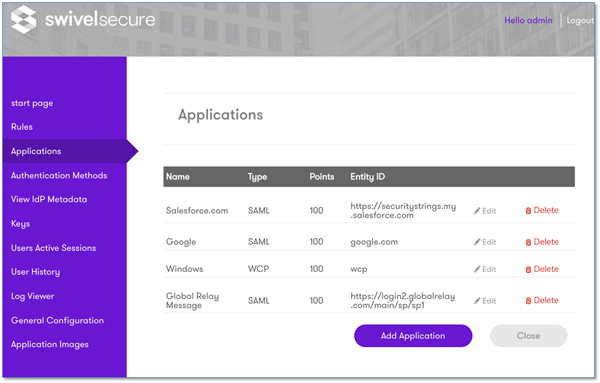Open the Log Viewer page

tap(33, 297)
